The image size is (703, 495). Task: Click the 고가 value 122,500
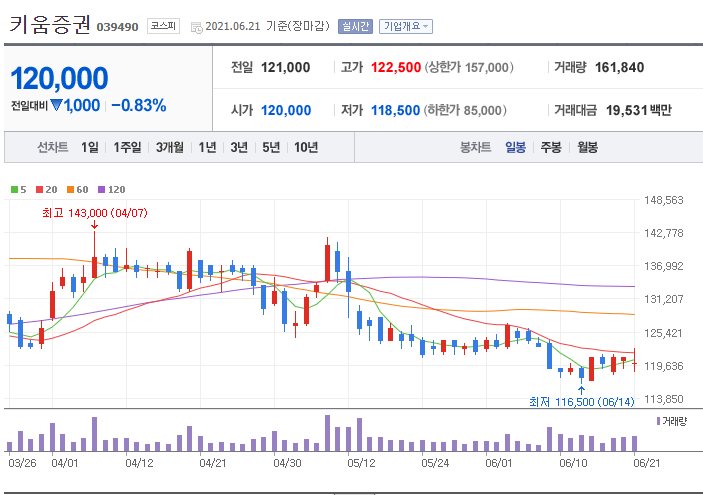click(x=396, y=68)
